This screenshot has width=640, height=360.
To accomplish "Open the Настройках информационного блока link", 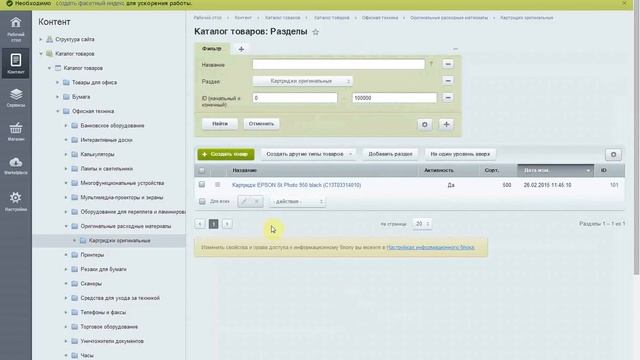I will pyautogui.click(x=430, y=247).
